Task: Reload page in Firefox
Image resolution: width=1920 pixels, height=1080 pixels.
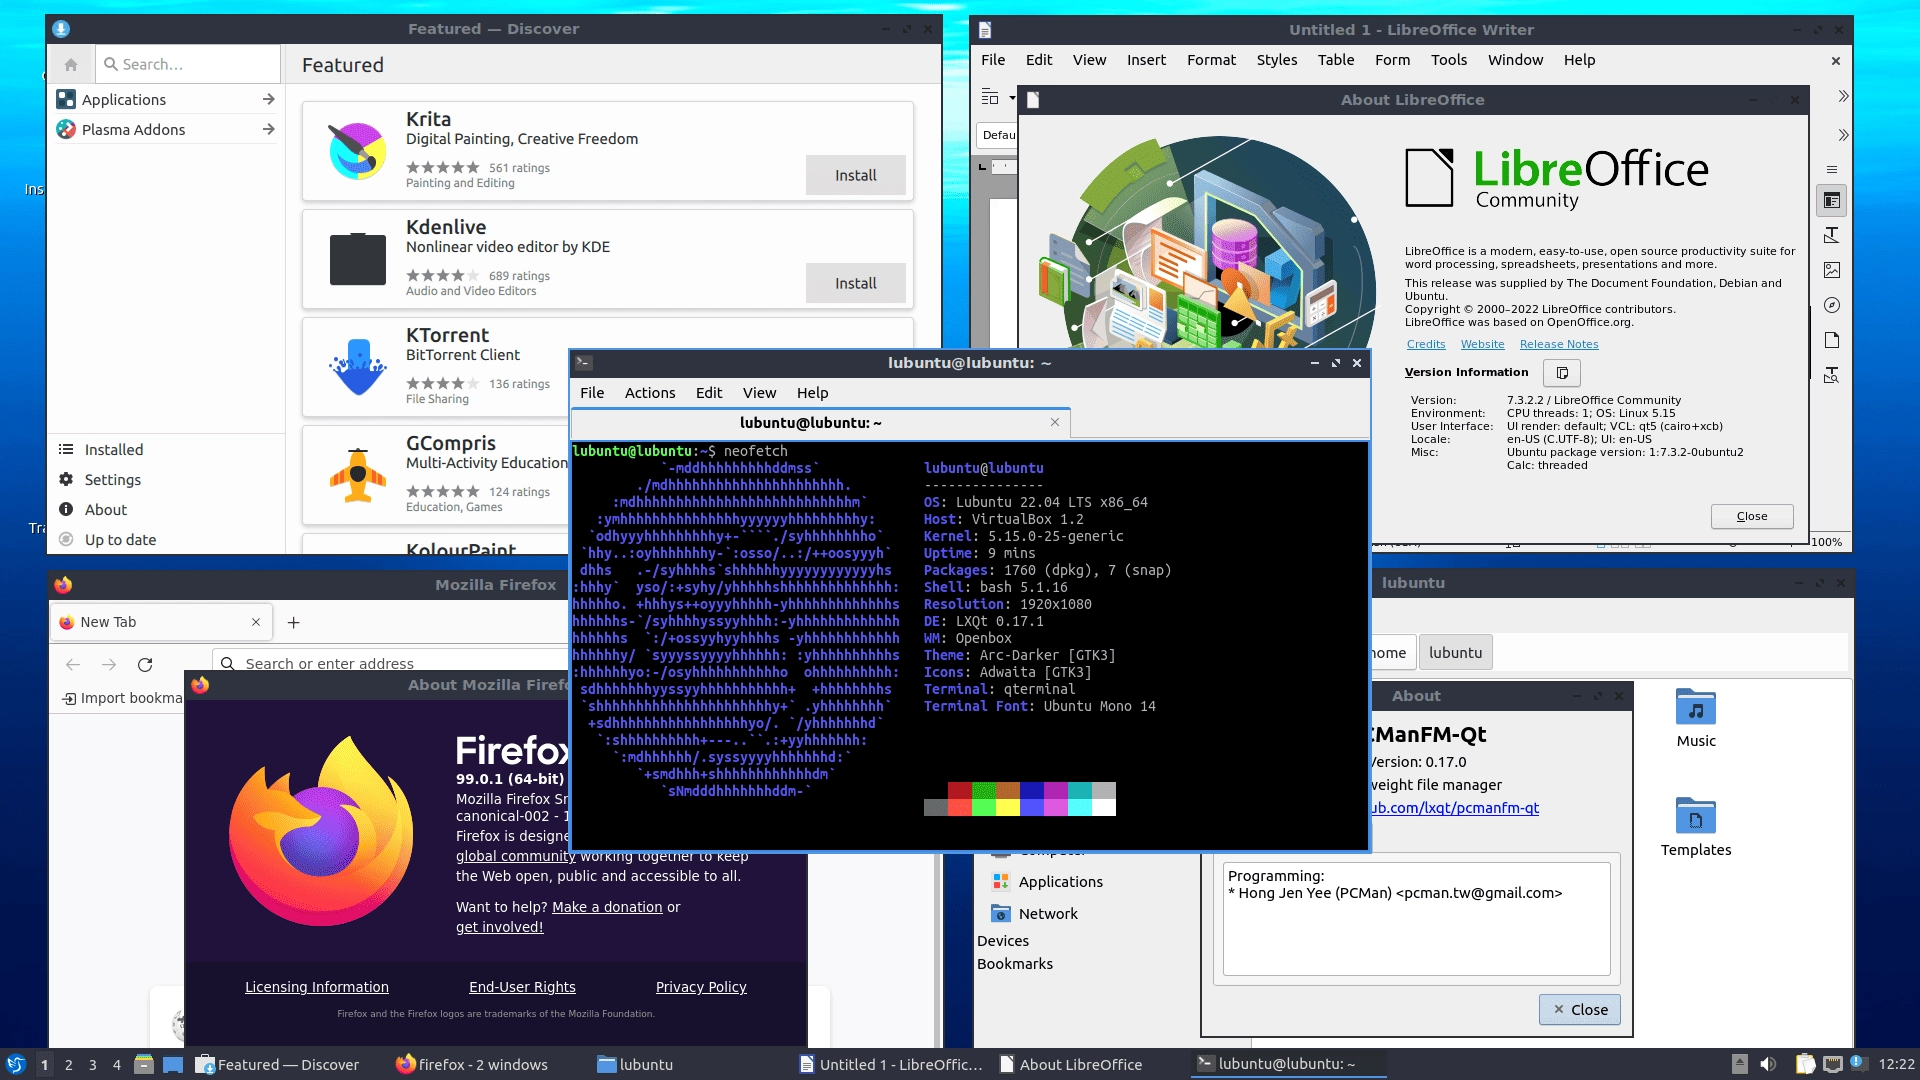Action: [x=145, y=665]
